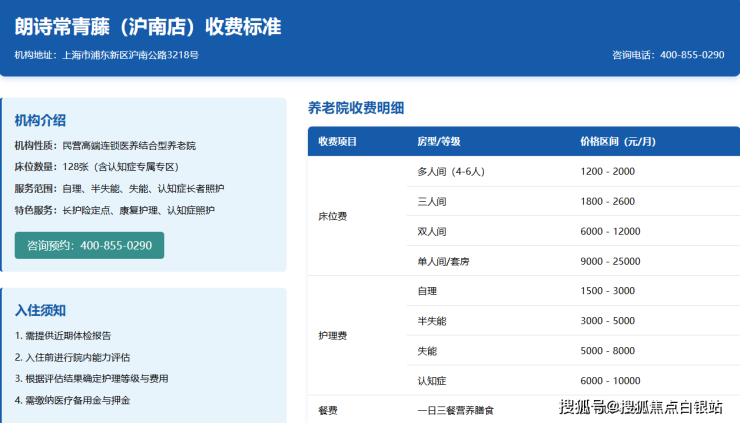Image resolution: width=740 pixels, height=423 pixels.
Task: Click the 单人间/套房 cell
Action: click(443, 262)
